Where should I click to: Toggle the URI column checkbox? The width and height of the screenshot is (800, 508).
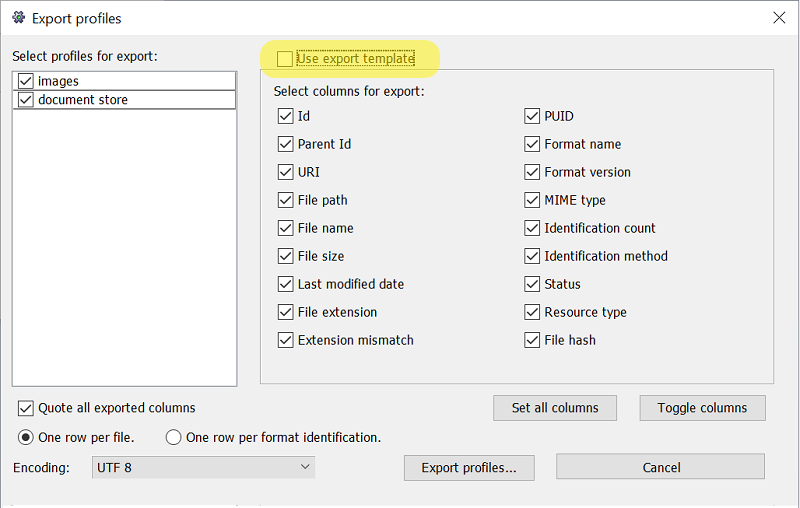point(286,172)
